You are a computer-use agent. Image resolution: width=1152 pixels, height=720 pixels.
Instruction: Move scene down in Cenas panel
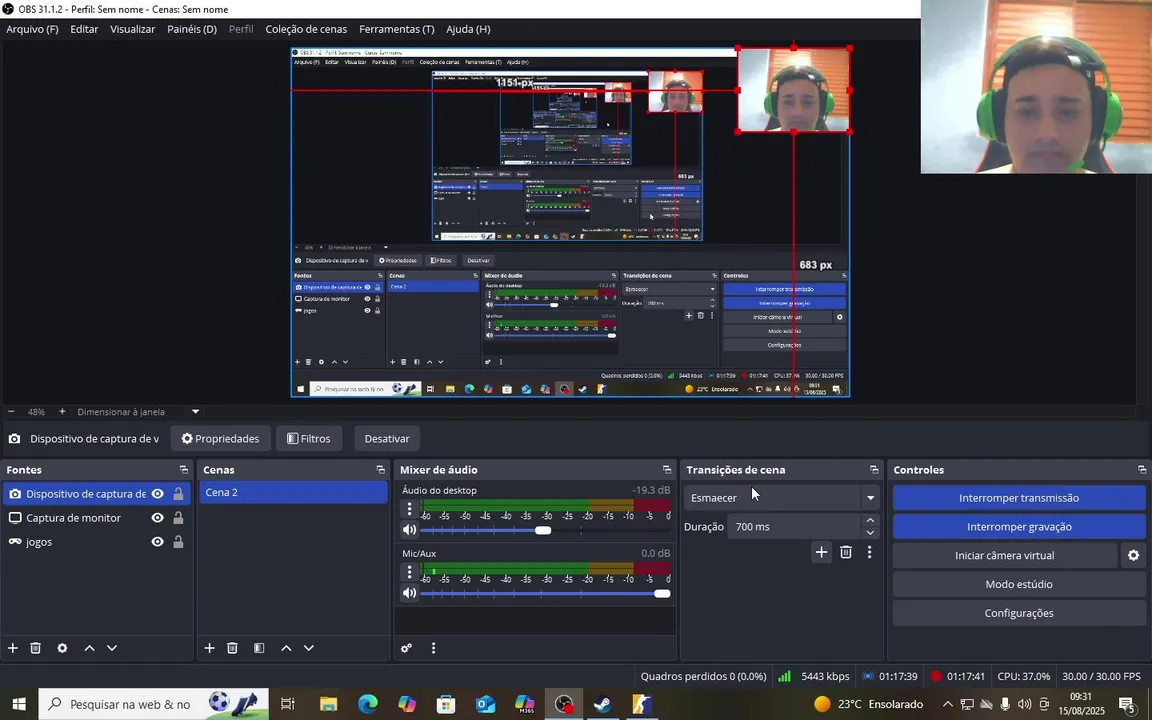coord(309,648)
